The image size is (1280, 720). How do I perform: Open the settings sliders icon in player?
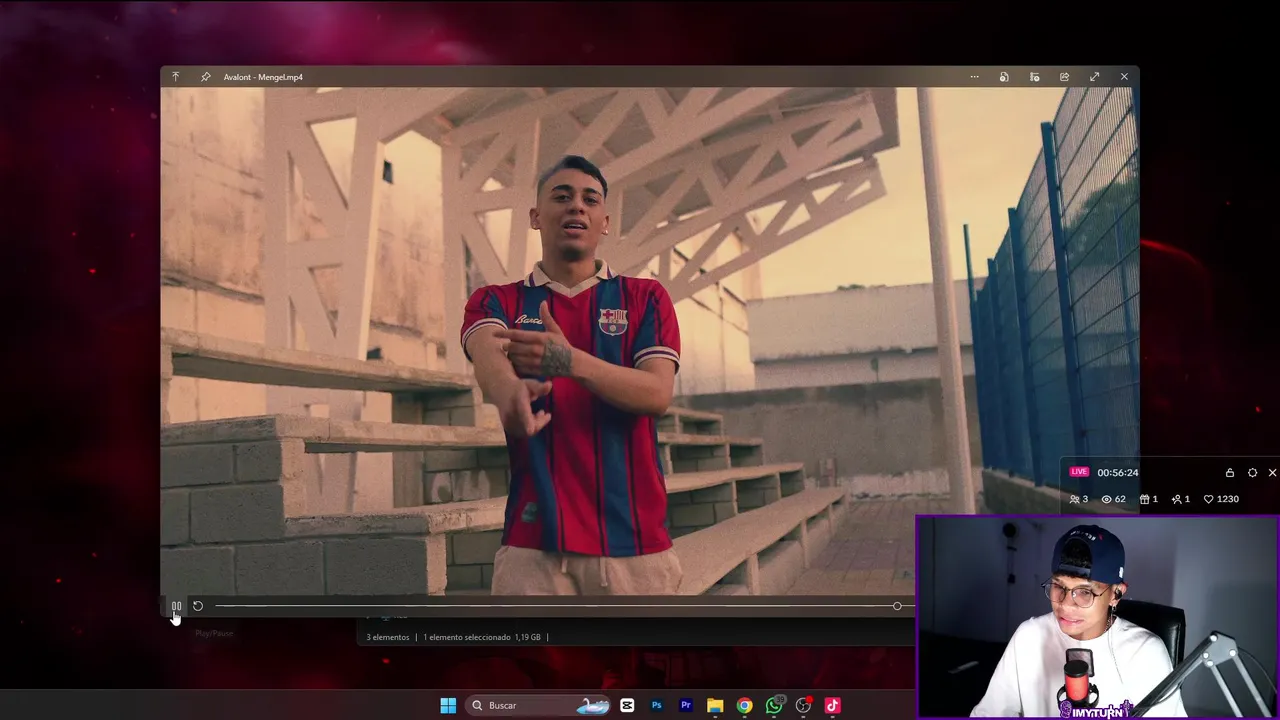click(x=1034, y=77)
